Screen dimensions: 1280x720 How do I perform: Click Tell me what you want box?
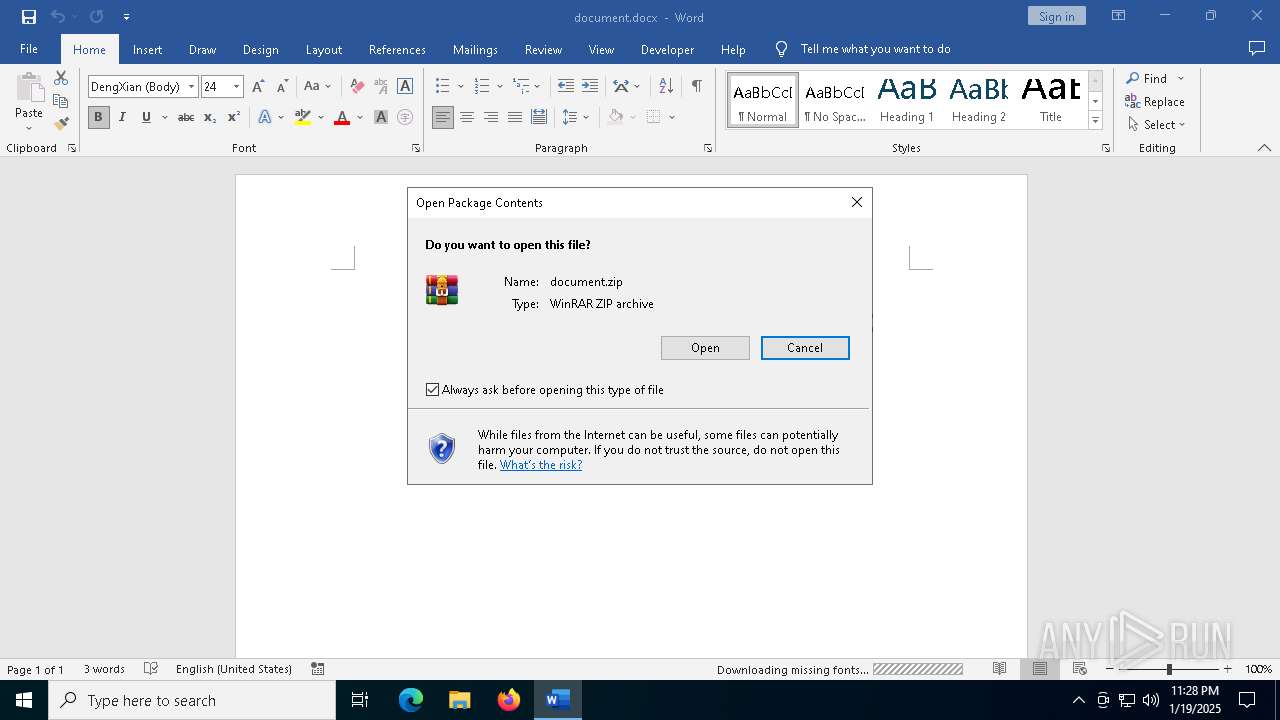pos(876,49)
